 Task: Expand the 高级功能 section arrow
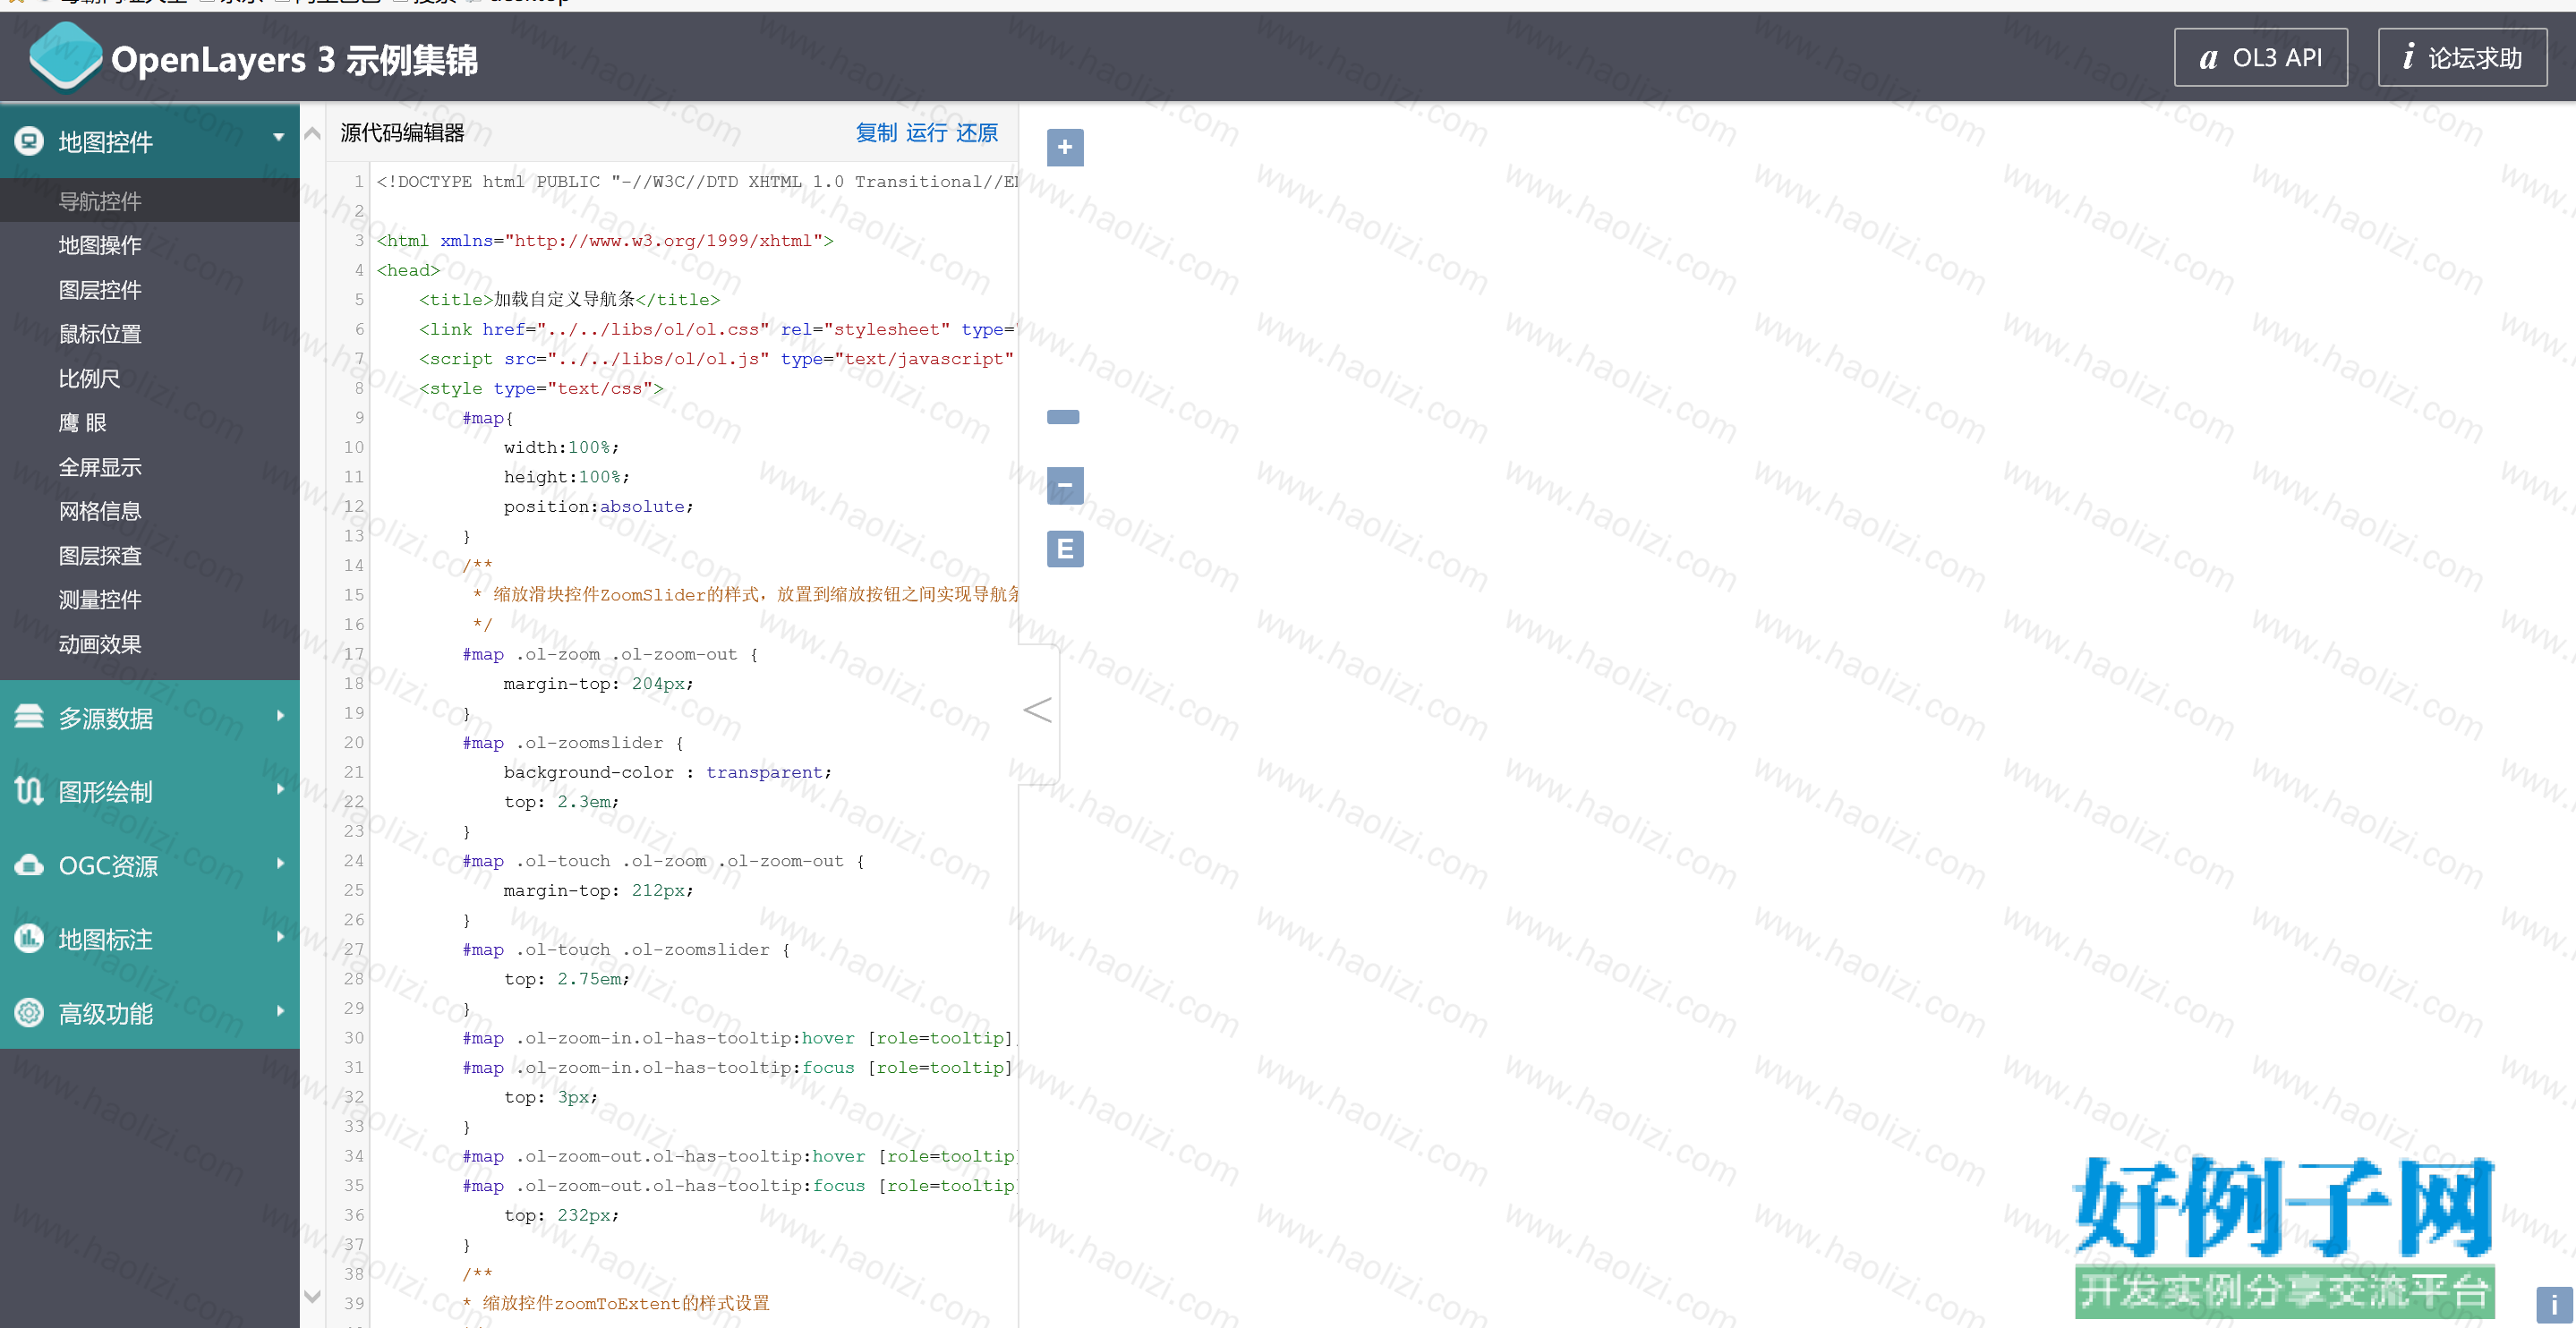(x=281, y=1011)
